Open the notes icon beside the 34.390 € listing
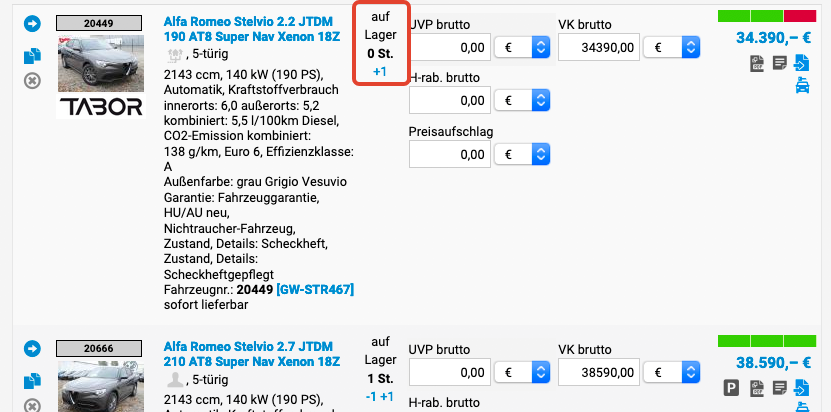 click(x=780, y=64)
